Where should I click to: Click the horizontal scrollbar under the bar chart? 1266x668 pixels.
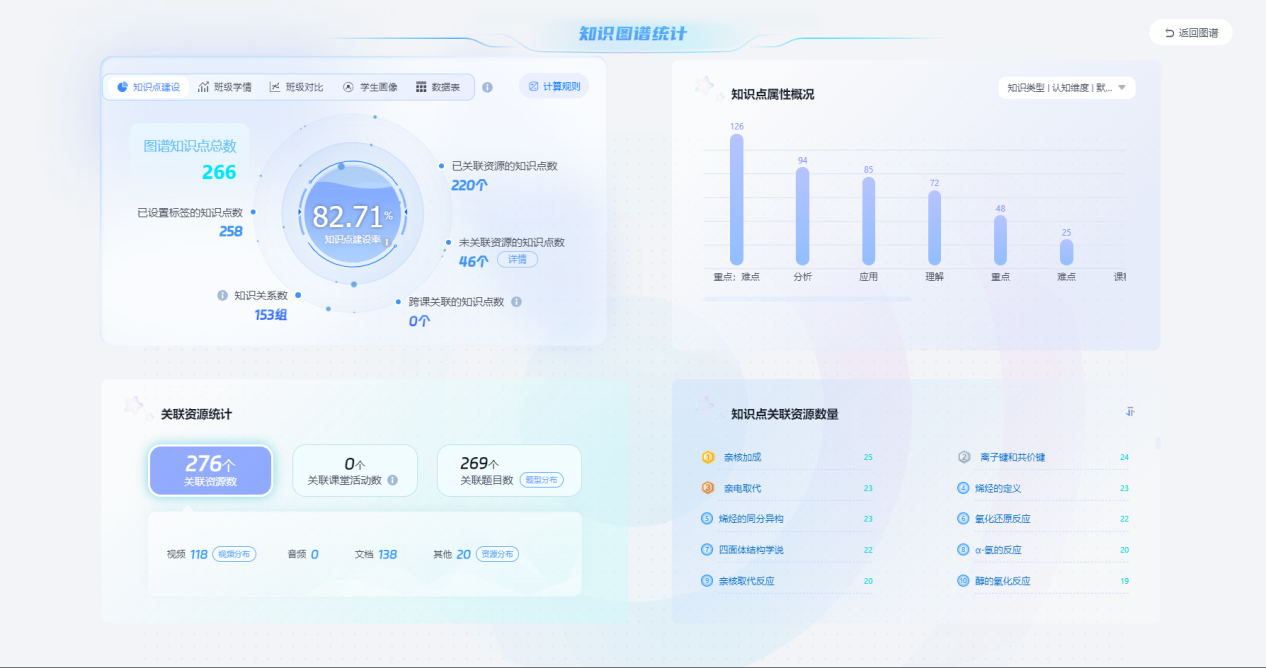807,298
